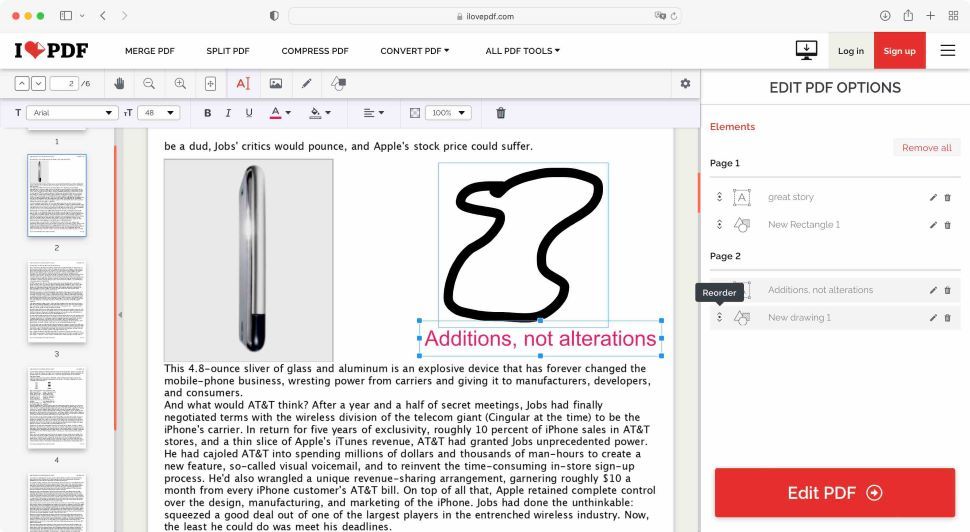
Task: Open the hamburger menu
Action: click(948, 50)
